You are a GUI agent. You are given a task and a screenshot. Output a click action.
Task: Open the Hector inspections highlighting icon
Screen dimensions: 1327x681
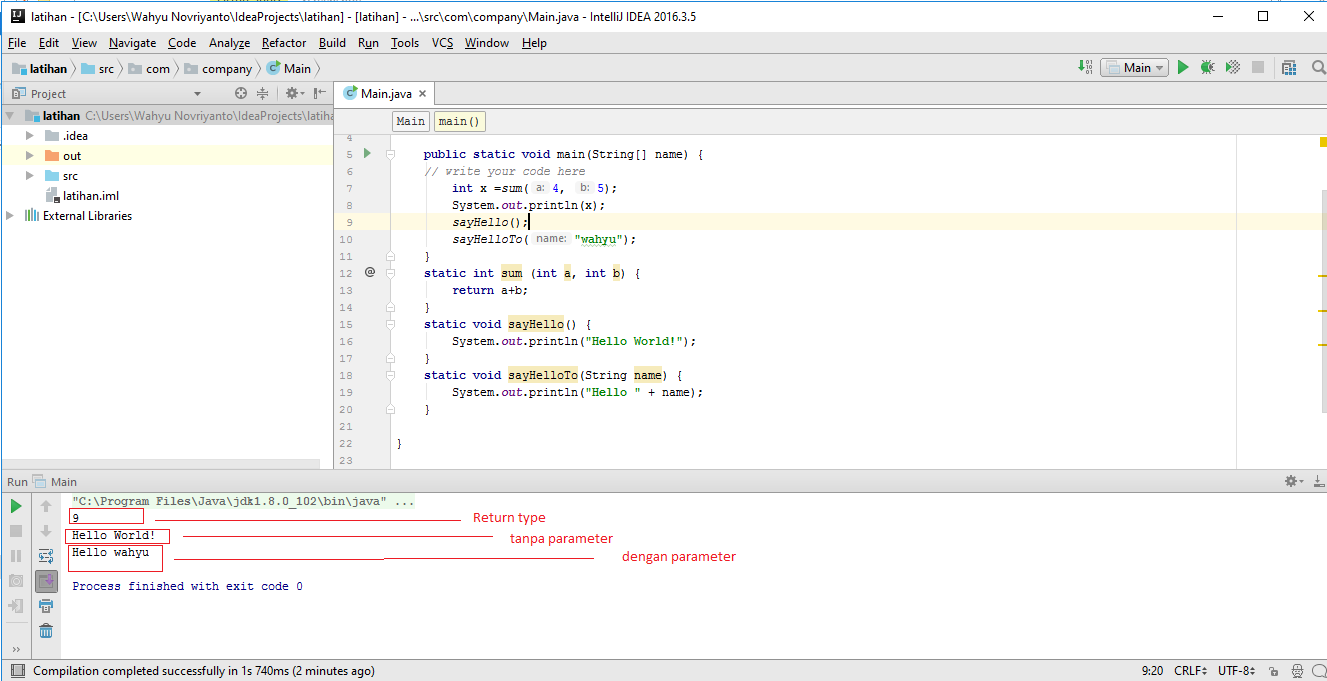[x=1297, y=670]
